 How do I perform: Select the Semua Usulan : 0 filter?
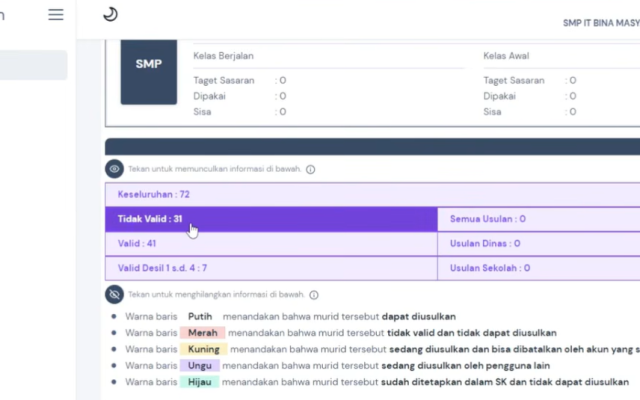point(539,219)
